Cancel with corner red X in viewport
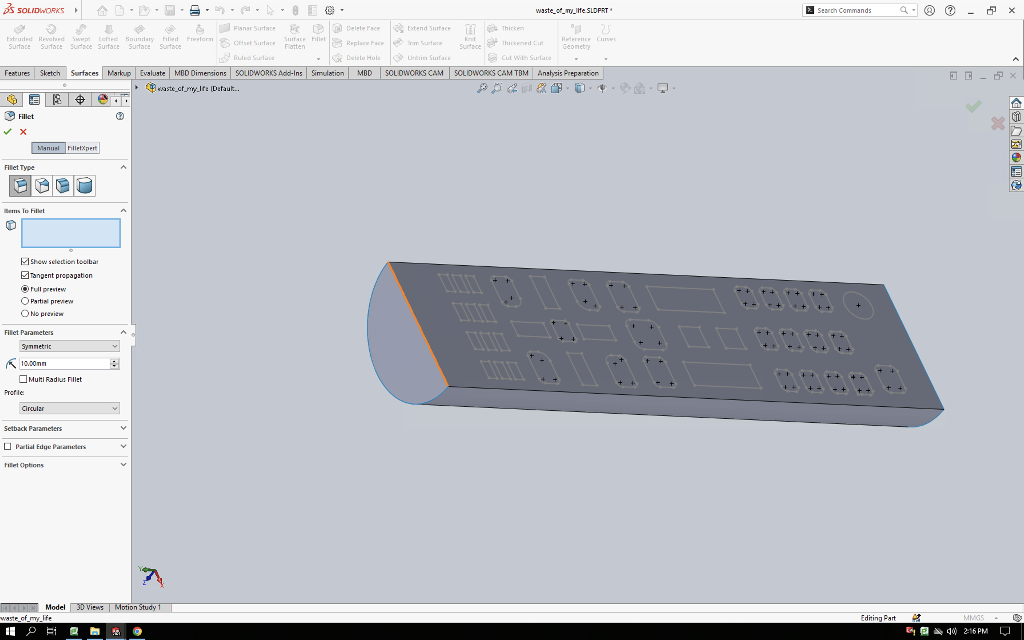Image resolution: width=1024 pixels, height=640 pixels. [x=998, y=123]
